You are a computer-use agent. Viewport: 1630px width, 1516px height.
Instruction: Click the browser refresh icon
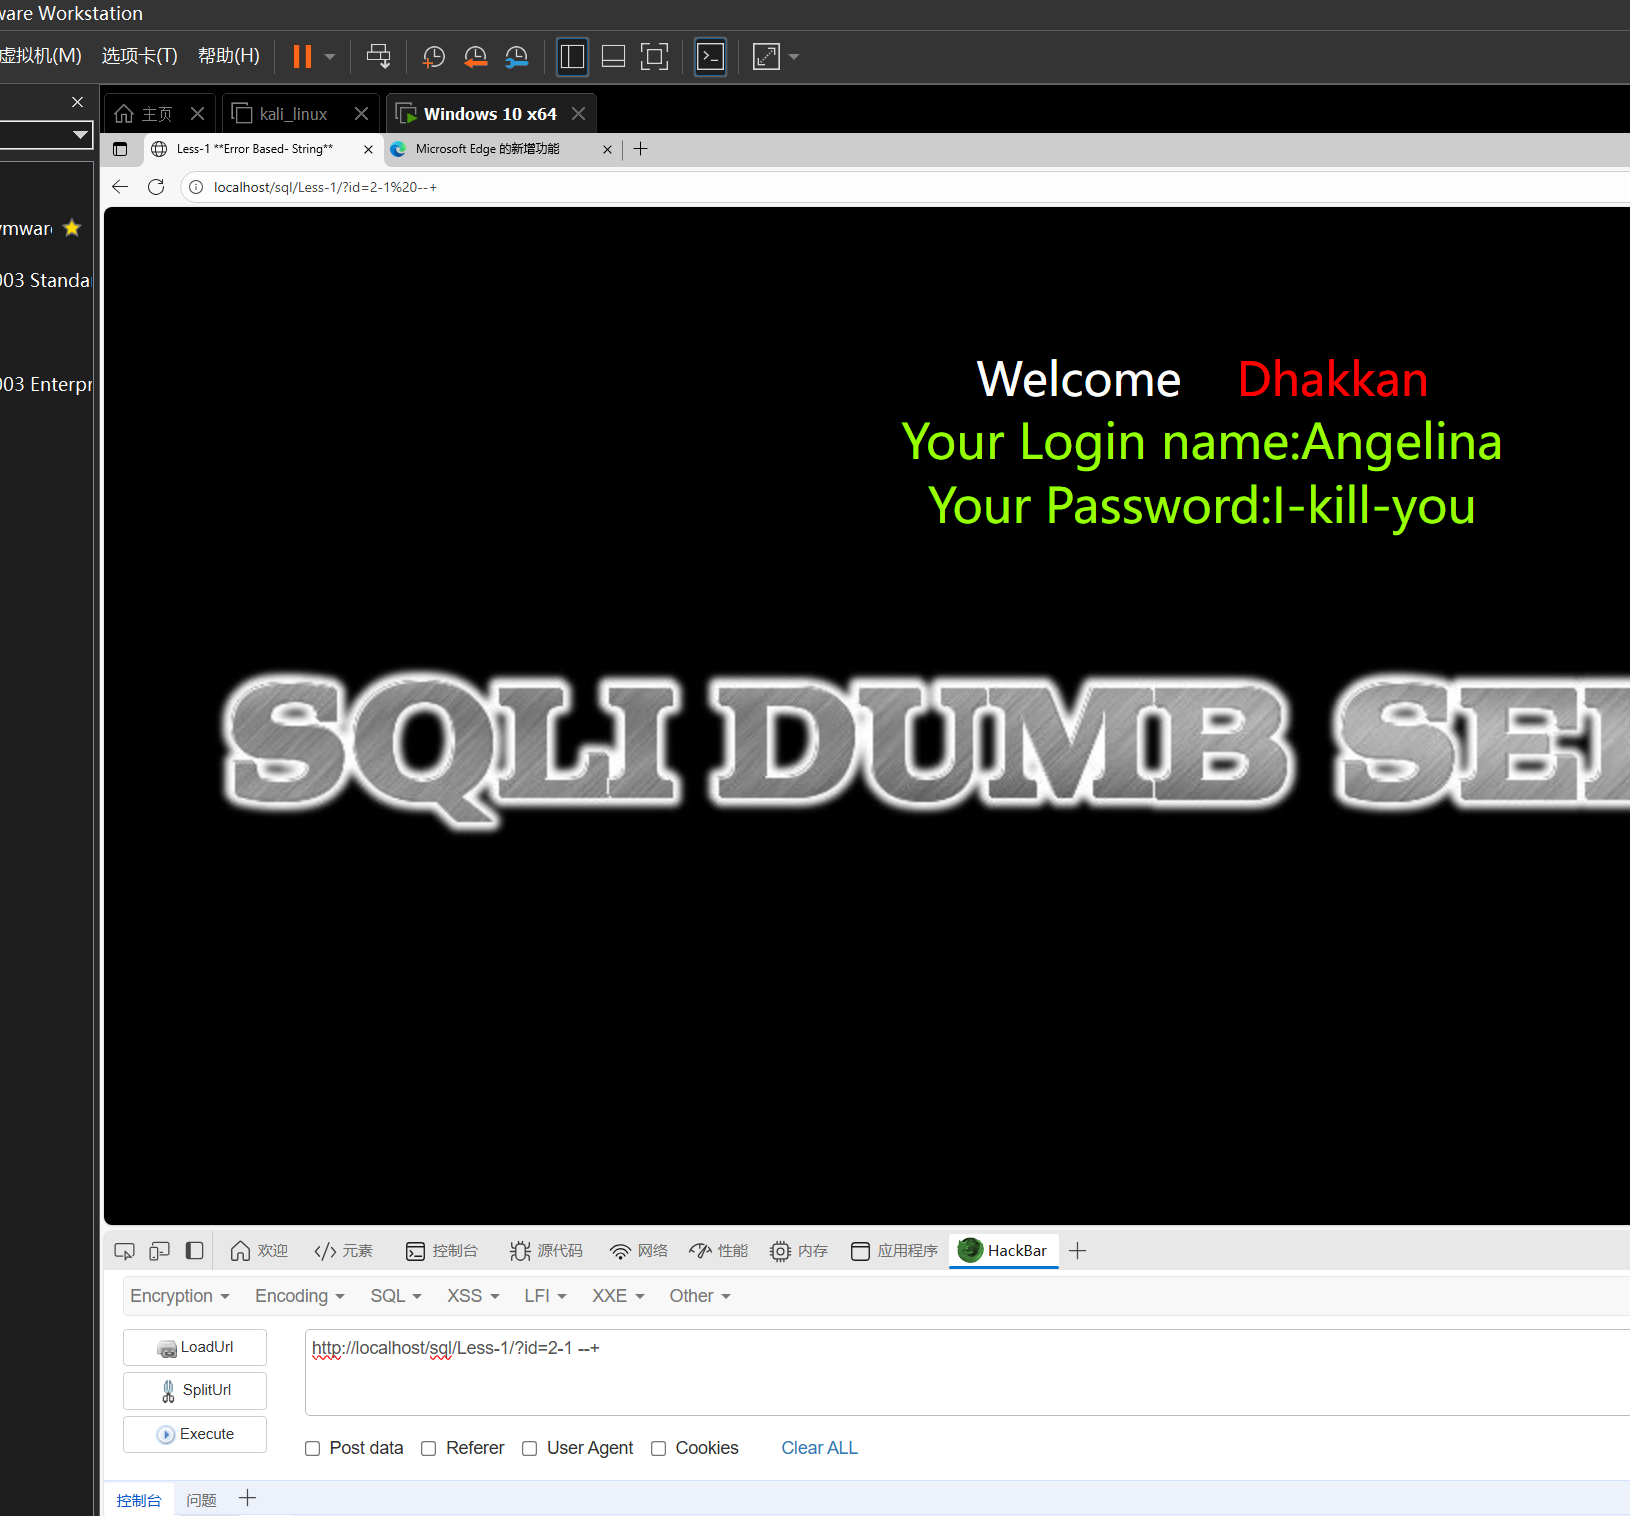point(156,187)
